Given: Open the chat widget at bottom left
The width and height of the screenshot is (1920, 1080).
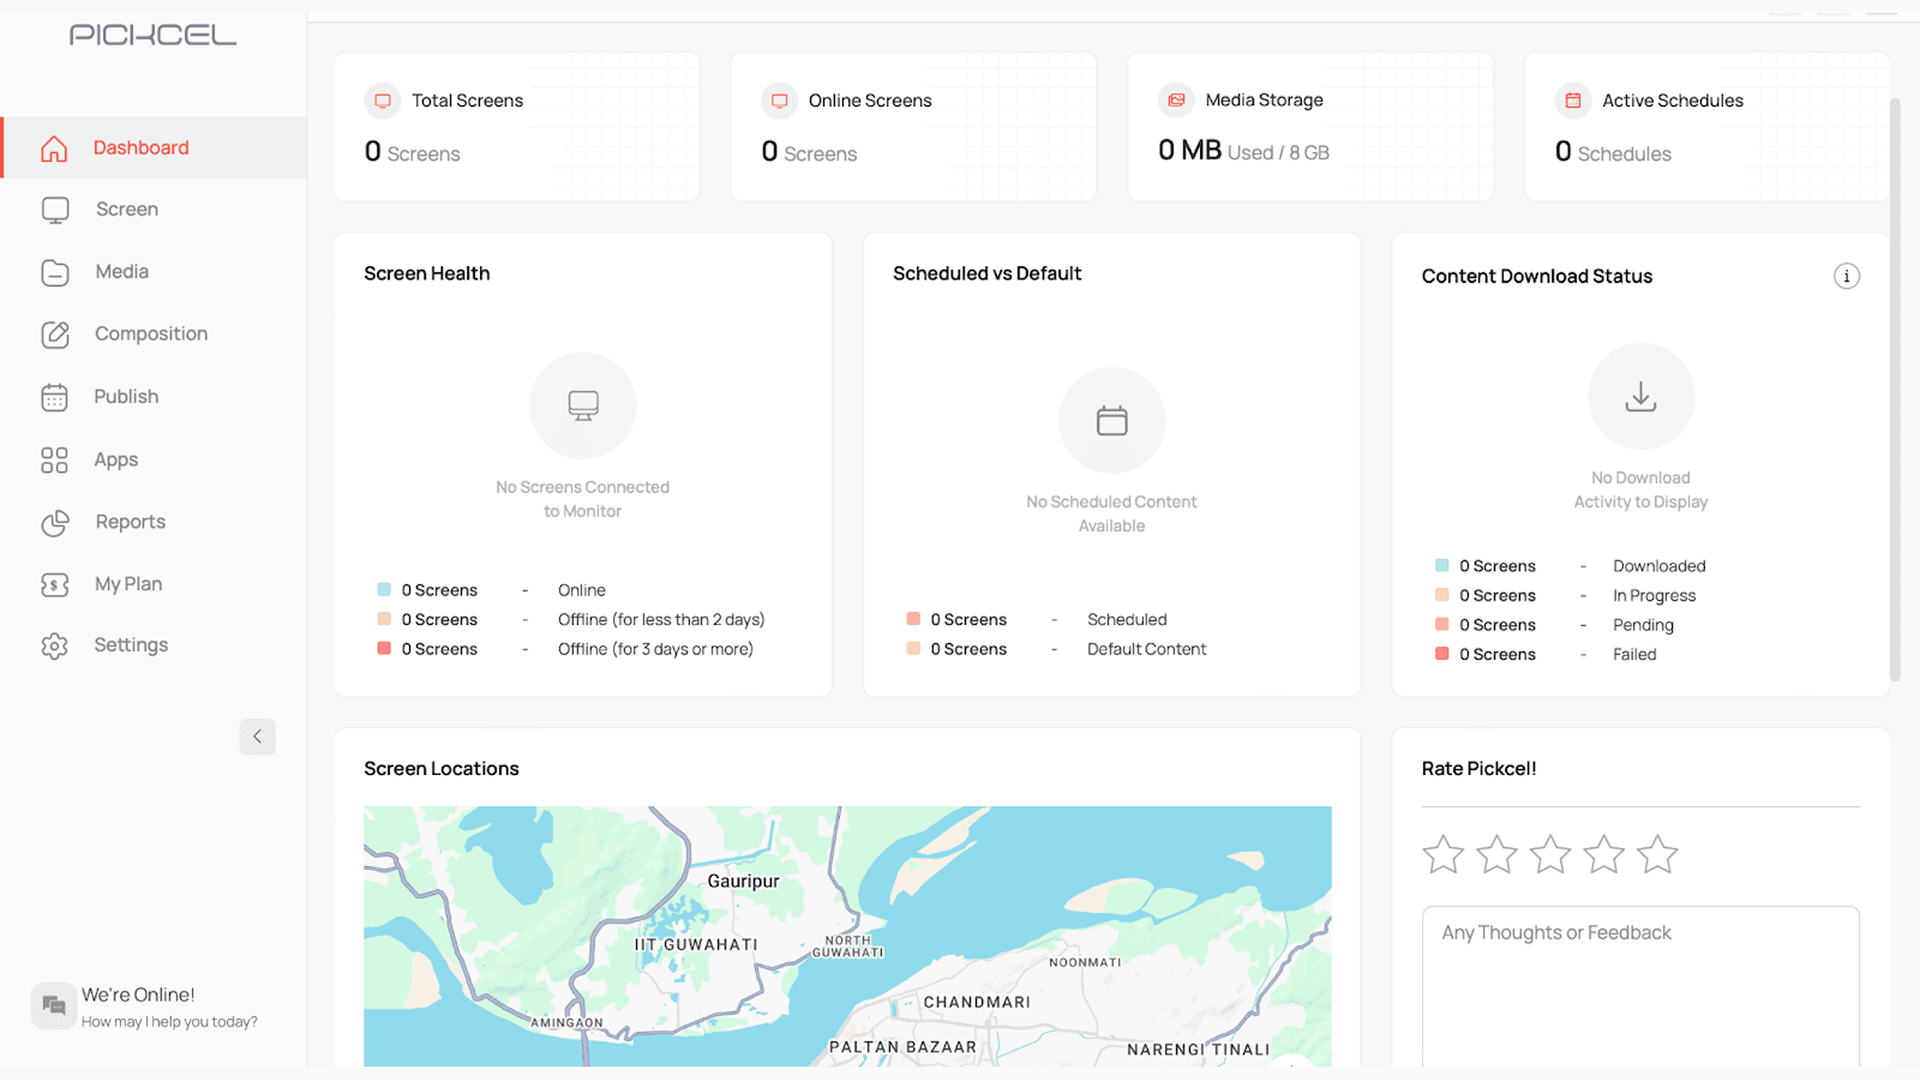Looking at the screenshot, I should point(53,1005).
